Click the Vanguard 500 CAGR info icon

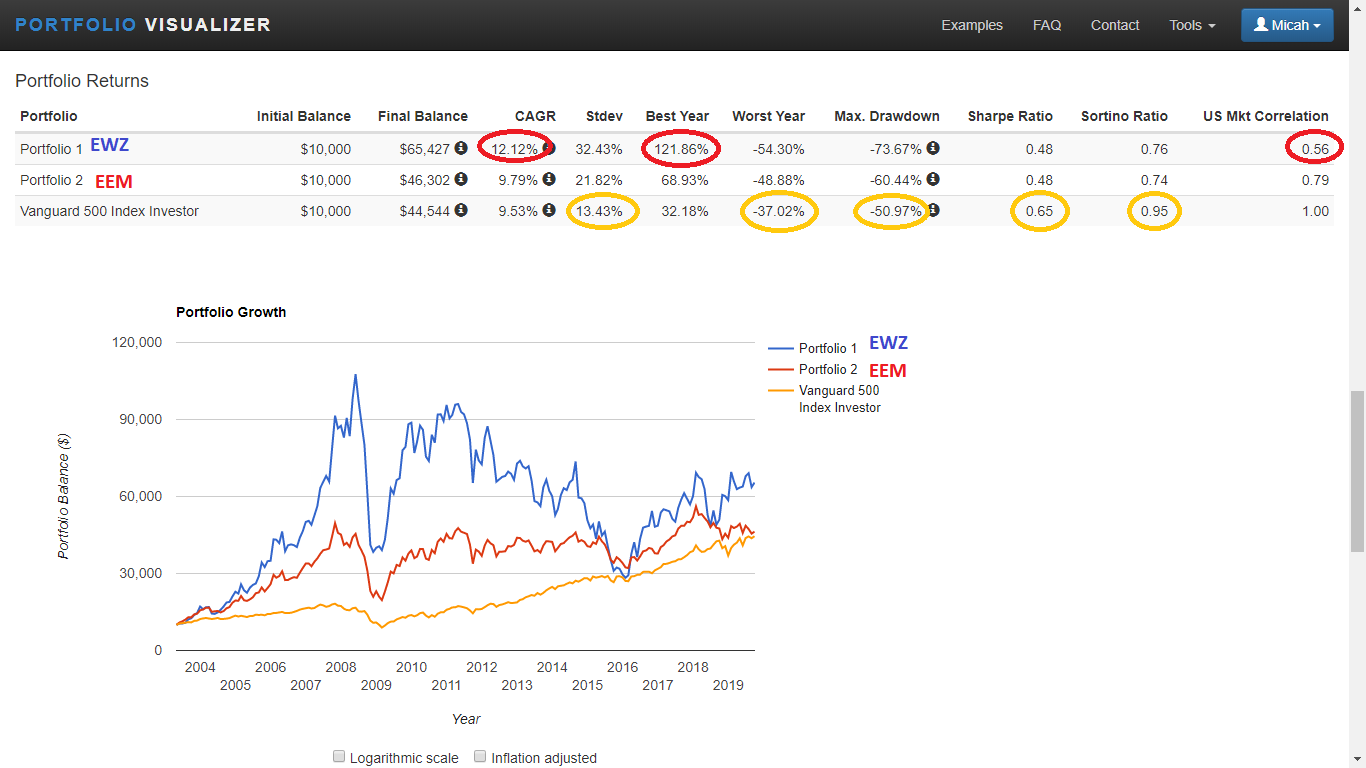click(x=549, y=210)
